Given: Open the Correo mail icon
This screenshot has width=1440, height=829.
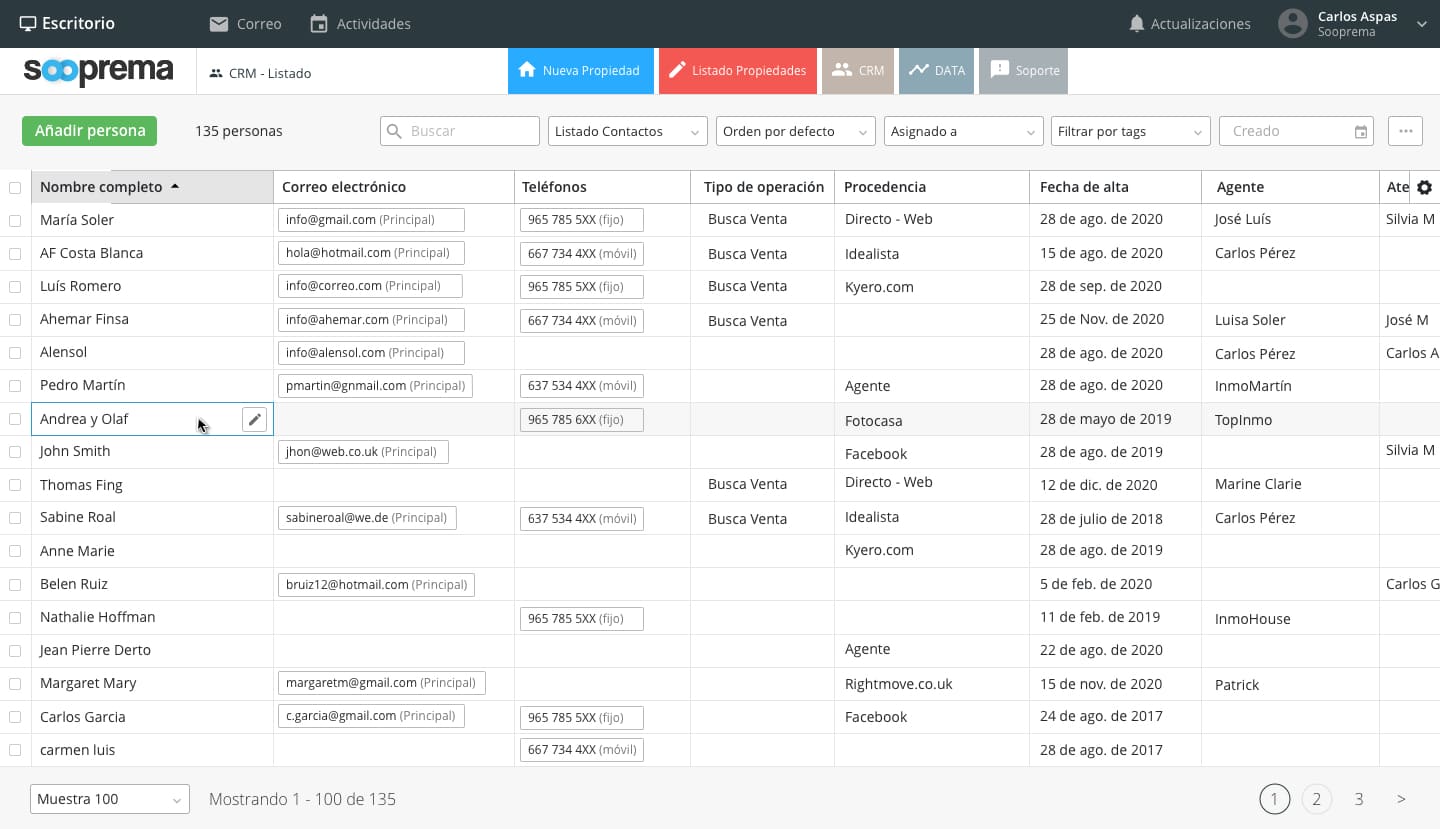Looking at the screenshot, I should tap(219, 24).
